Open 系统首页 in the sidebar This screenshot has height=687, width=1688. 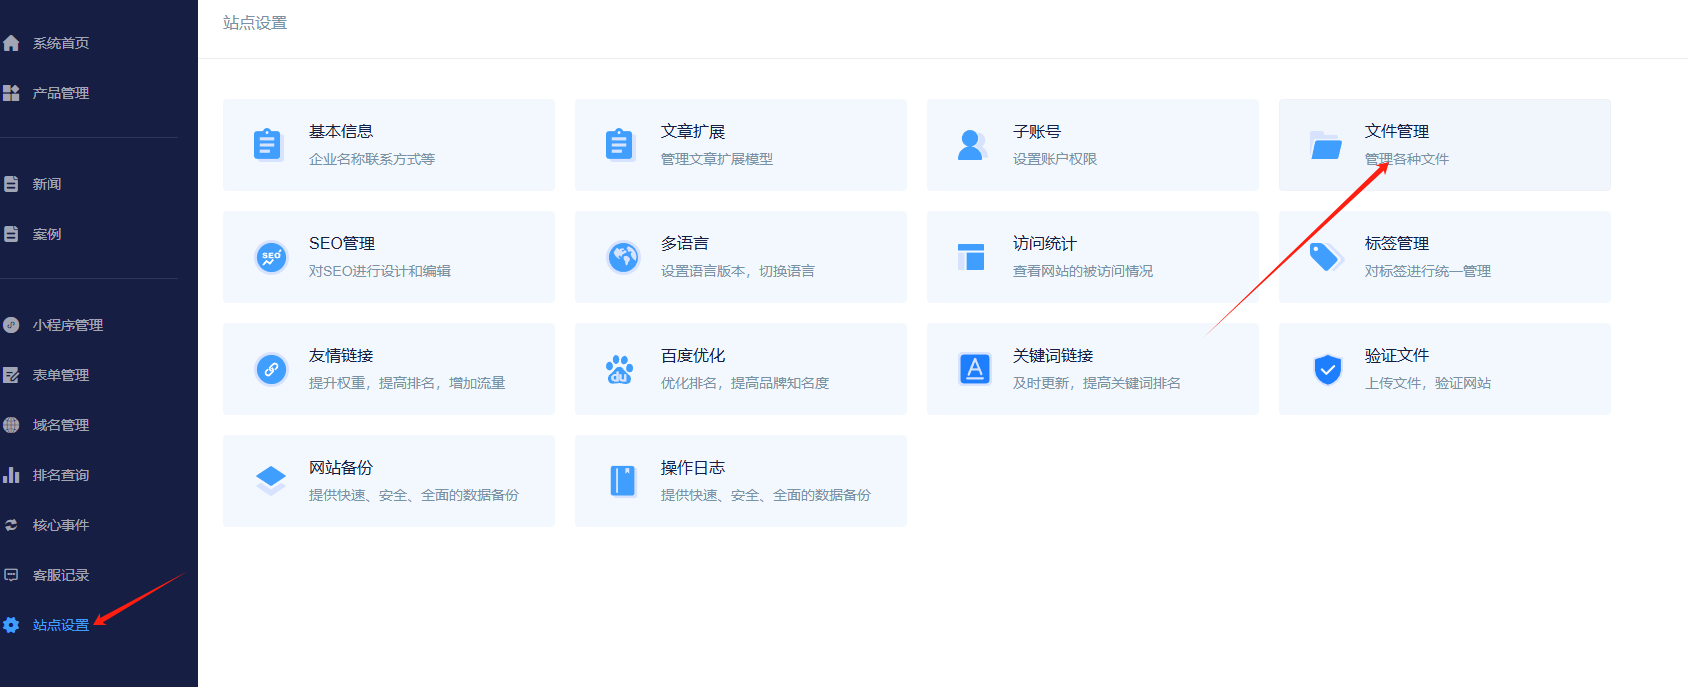60,43
